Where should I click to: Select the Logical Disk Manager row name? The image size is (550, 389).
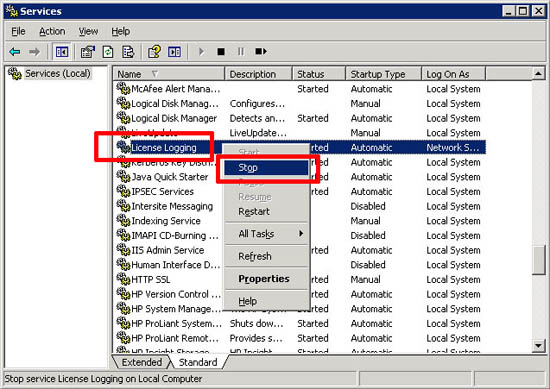click(x=174, y=118)
